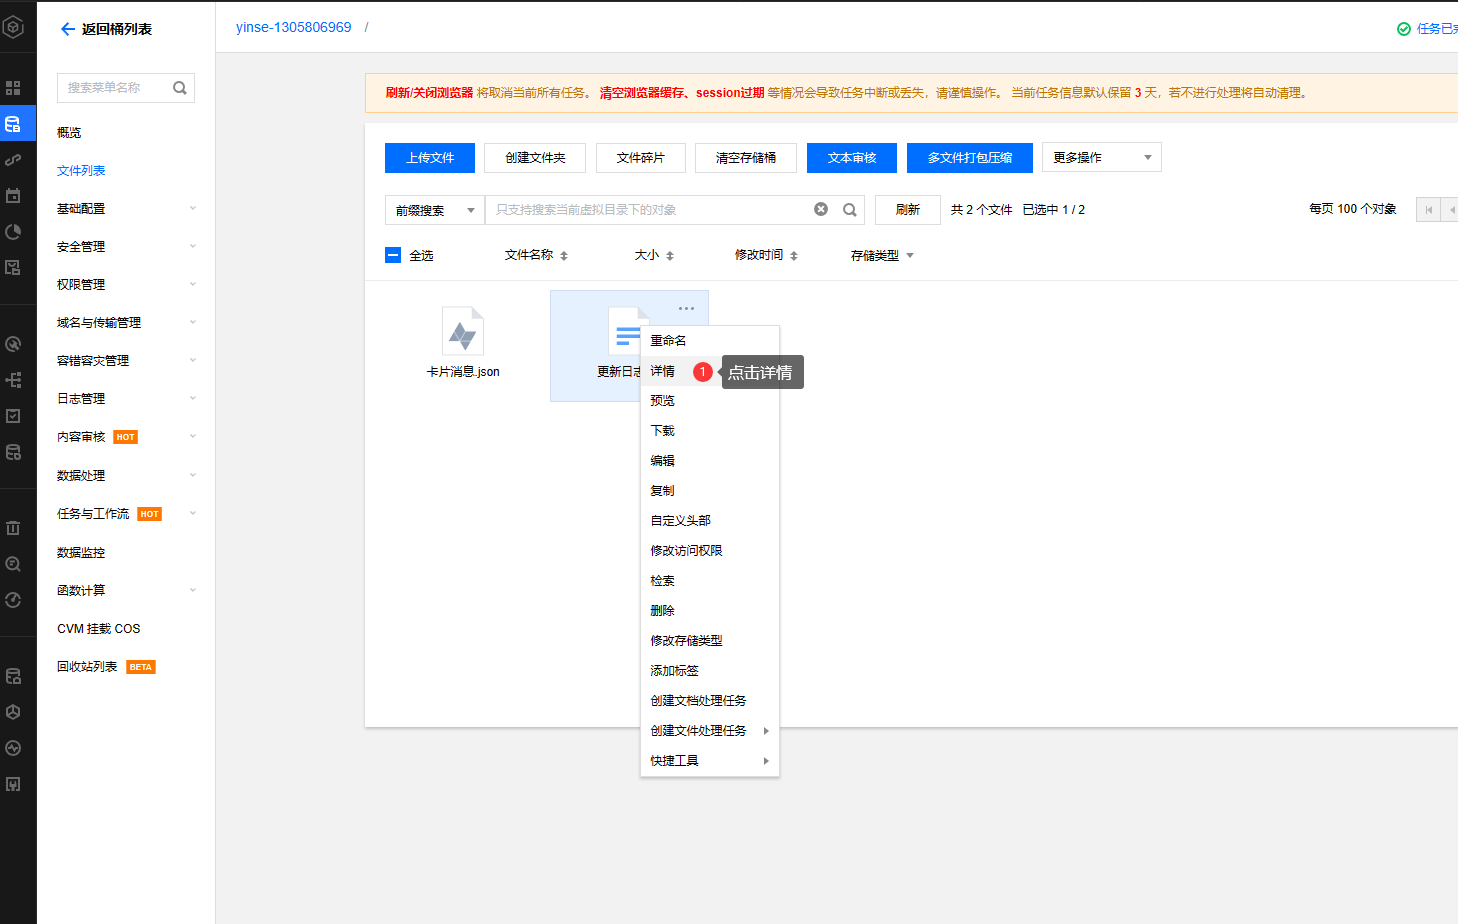This screenshot has width=1458, height=924.
Task: Click into the object prefix search input field
Action: pyautogui.click(x=650, y=210)
